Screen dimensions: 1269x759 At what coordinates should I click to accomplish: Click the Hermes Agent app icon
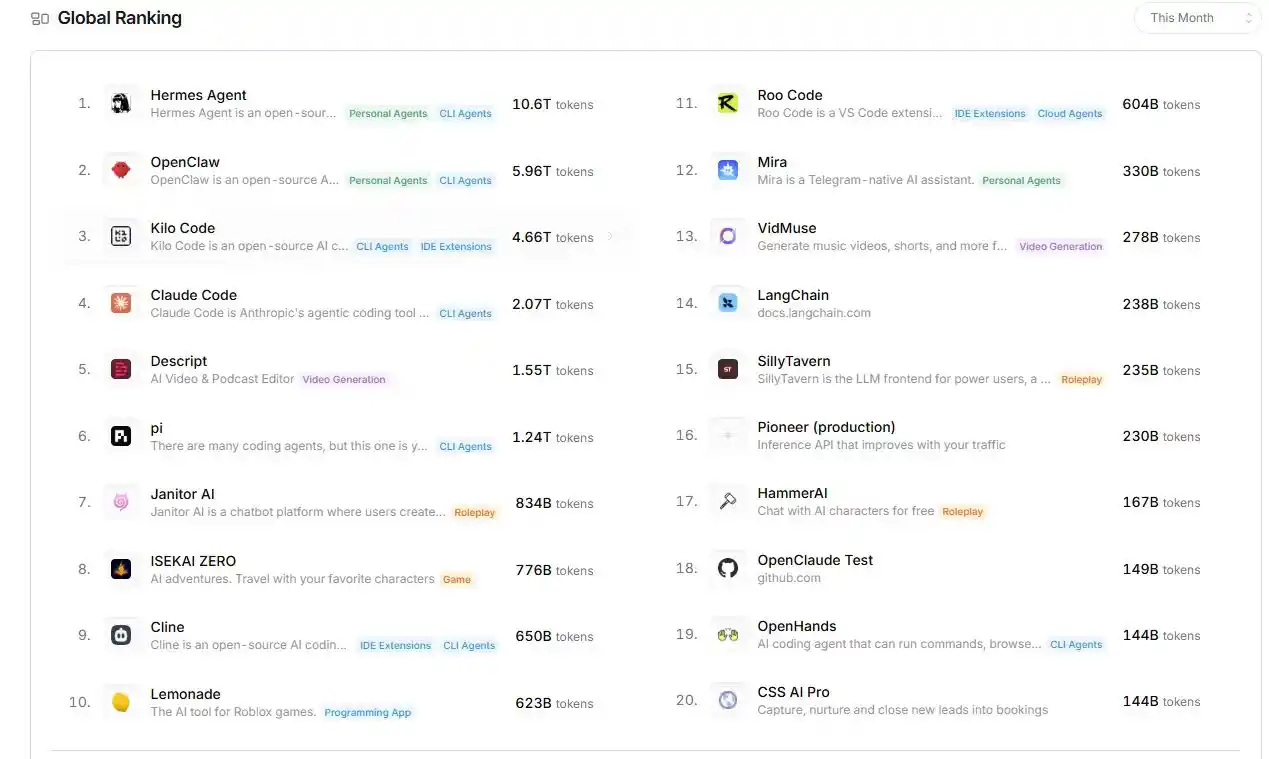[121, 104]
